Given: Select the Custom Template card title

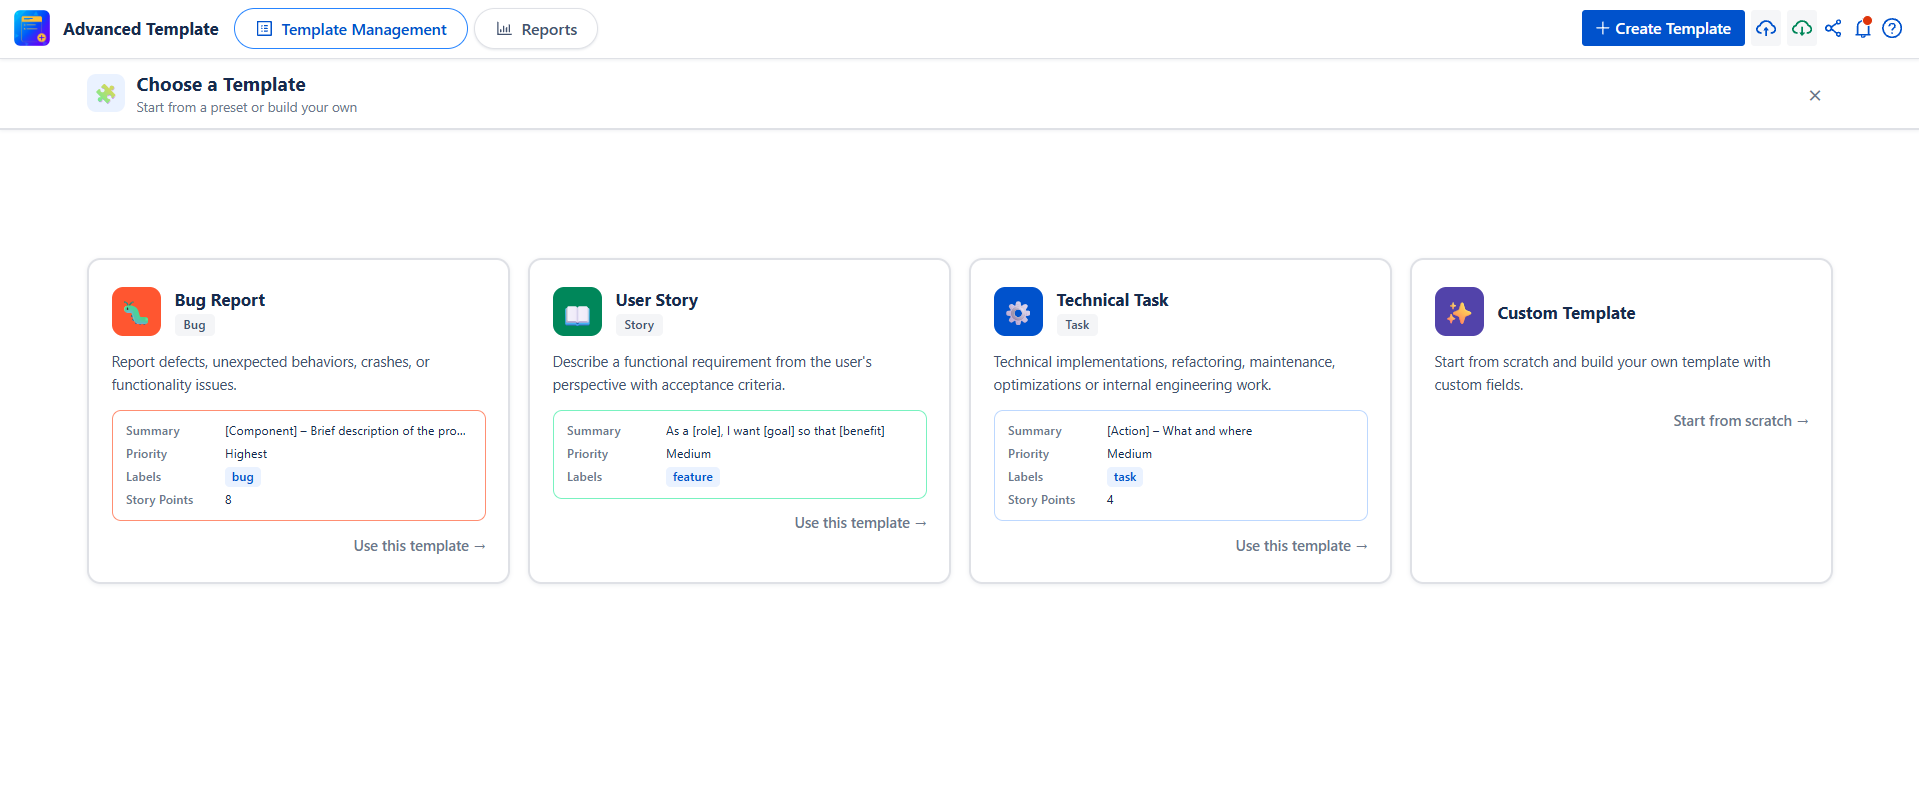Looking at the screenshot, I should pyautogui.click(x=1566, y=313).
